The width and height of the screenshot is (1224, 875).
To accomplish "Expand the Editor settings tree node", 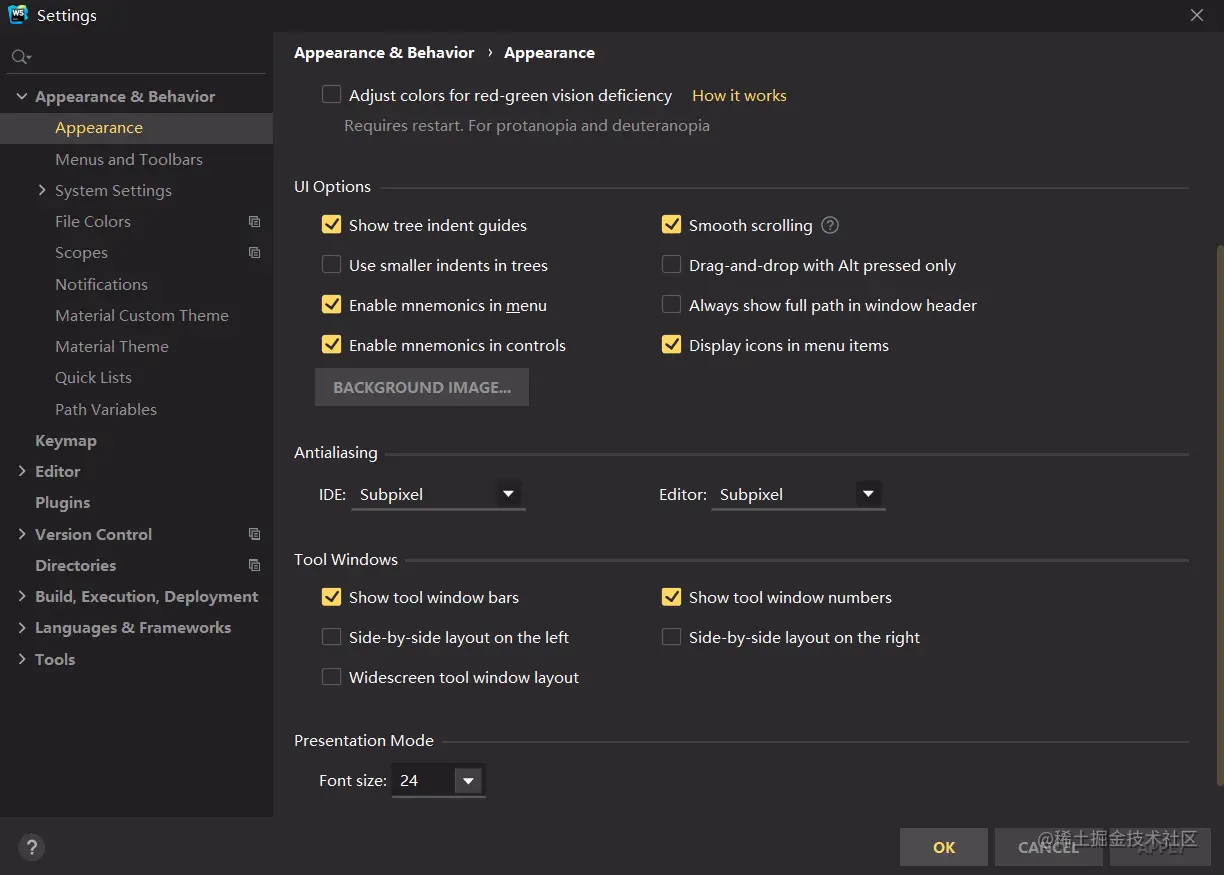I will [22, 471].
